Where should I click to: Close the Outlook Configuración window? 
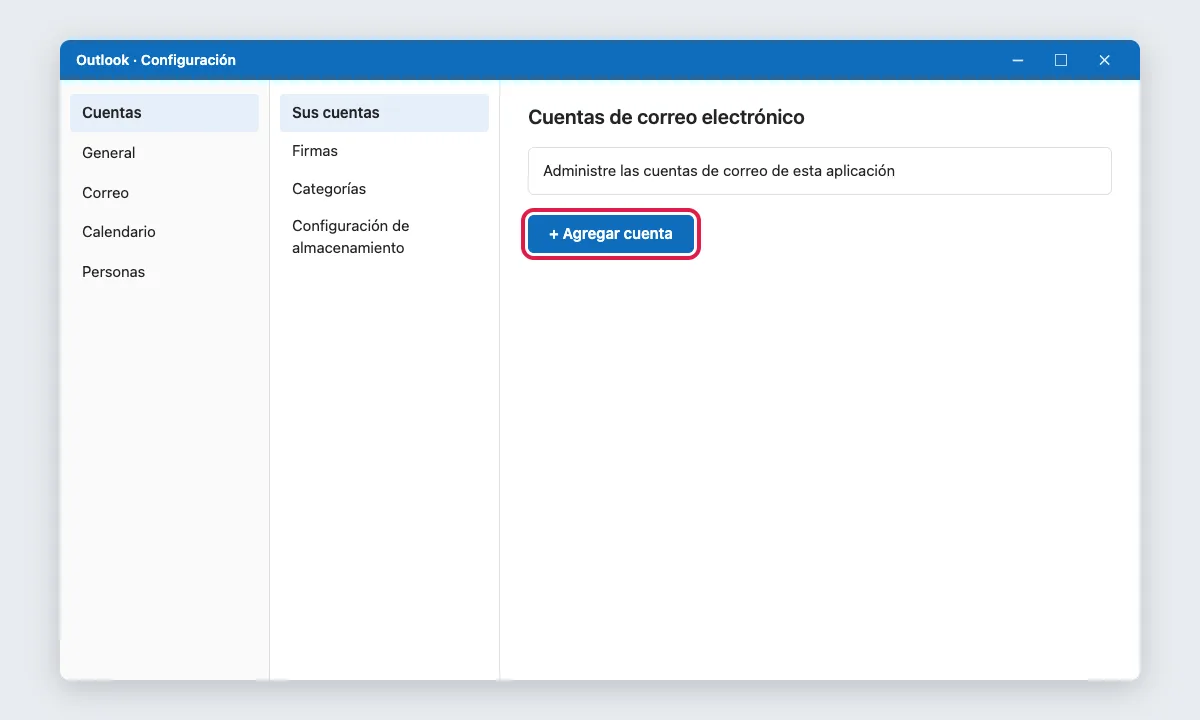(x=1105, y=60)
